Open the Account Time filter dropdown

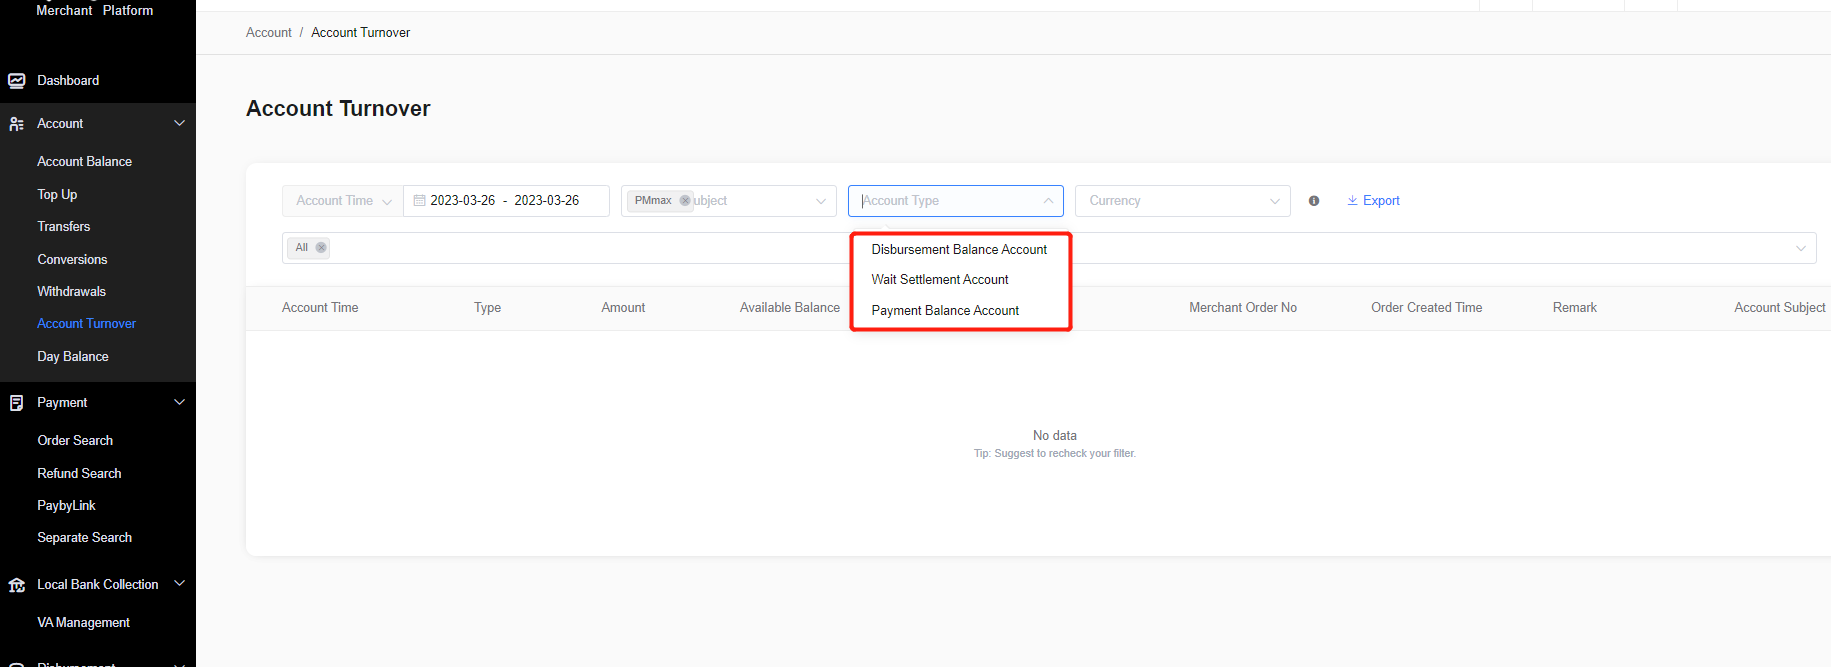(x=343, y=201)
